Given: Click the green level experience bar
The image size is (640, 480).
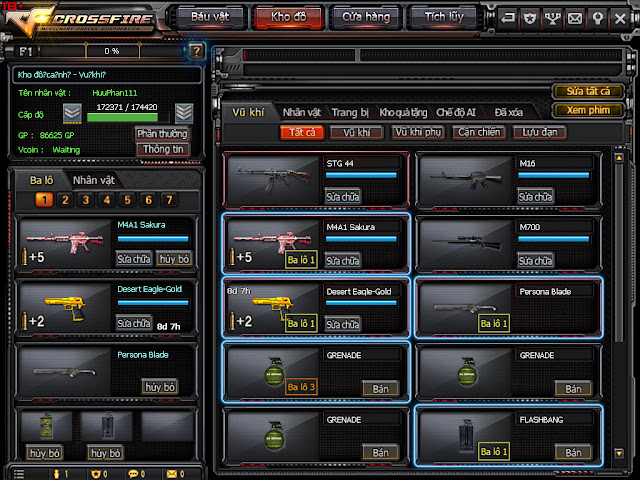Looking at the screenshot, I should pyautogui.click(x=122, y=118).
